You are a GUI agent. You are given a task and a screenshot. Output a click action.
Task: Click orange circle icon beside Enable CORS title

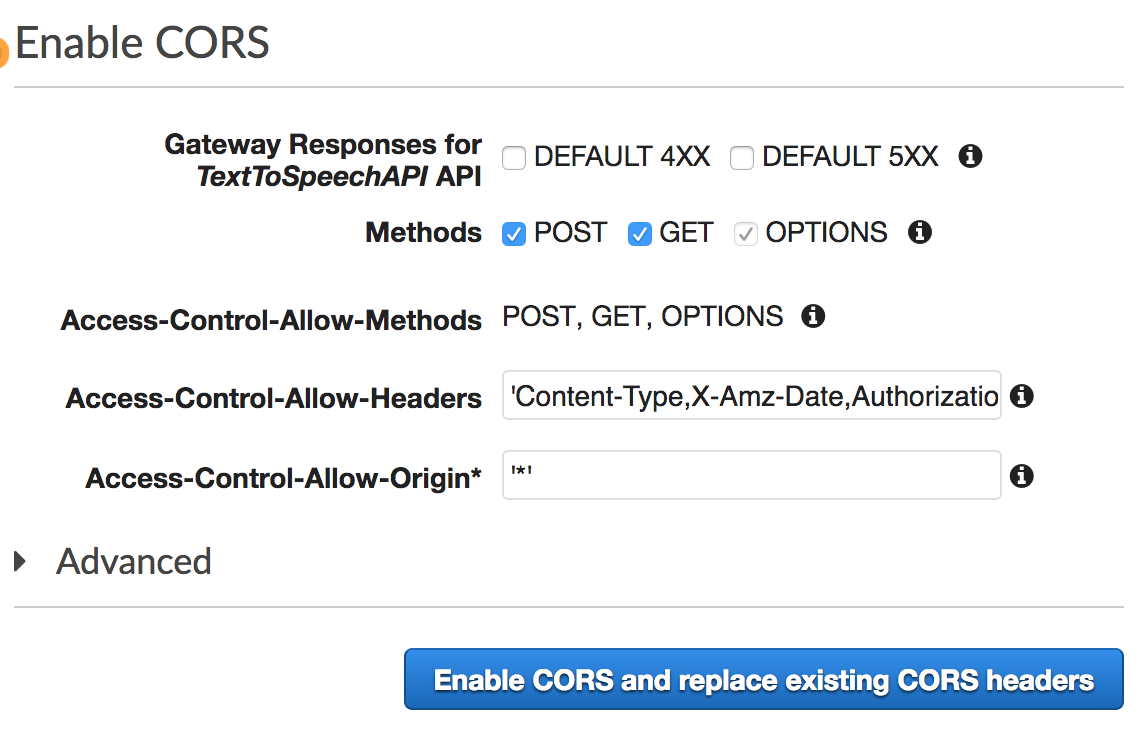click(3, 52)
